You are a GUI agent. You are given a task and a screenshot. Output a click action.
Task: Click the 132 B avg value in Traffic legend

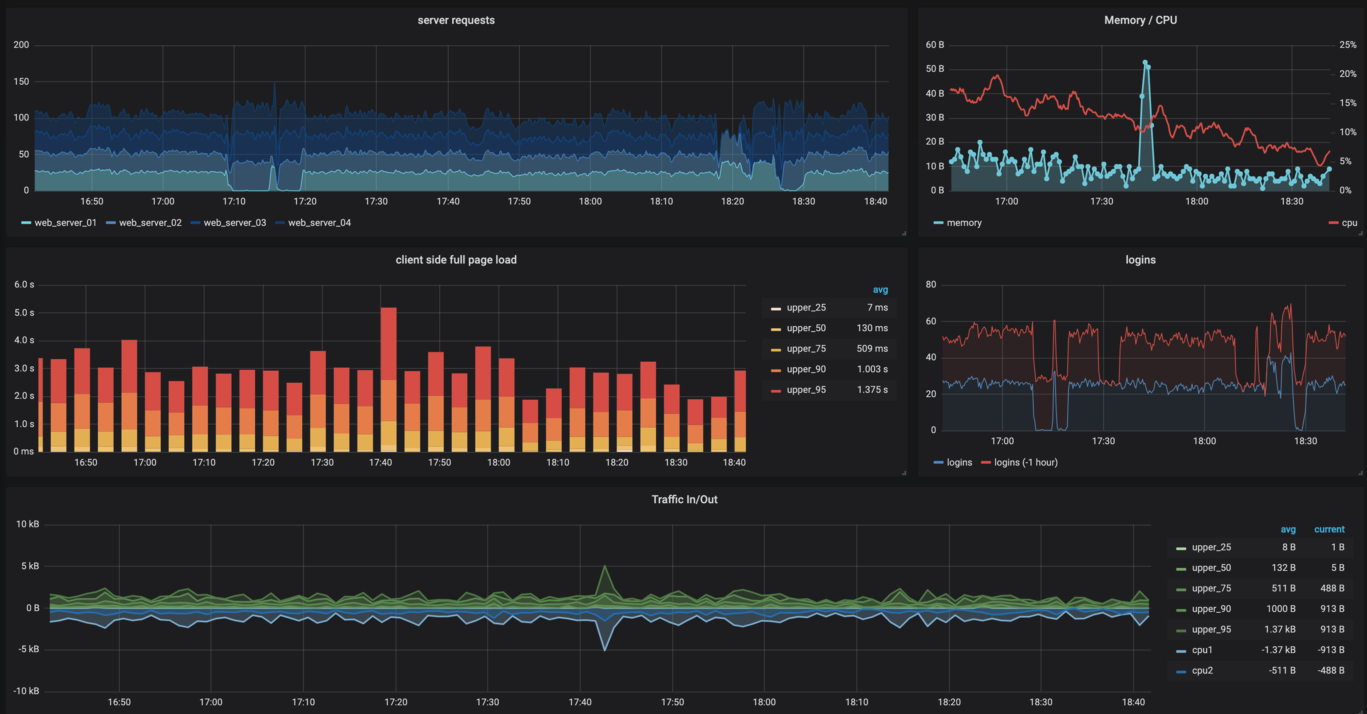[1283, 568]
